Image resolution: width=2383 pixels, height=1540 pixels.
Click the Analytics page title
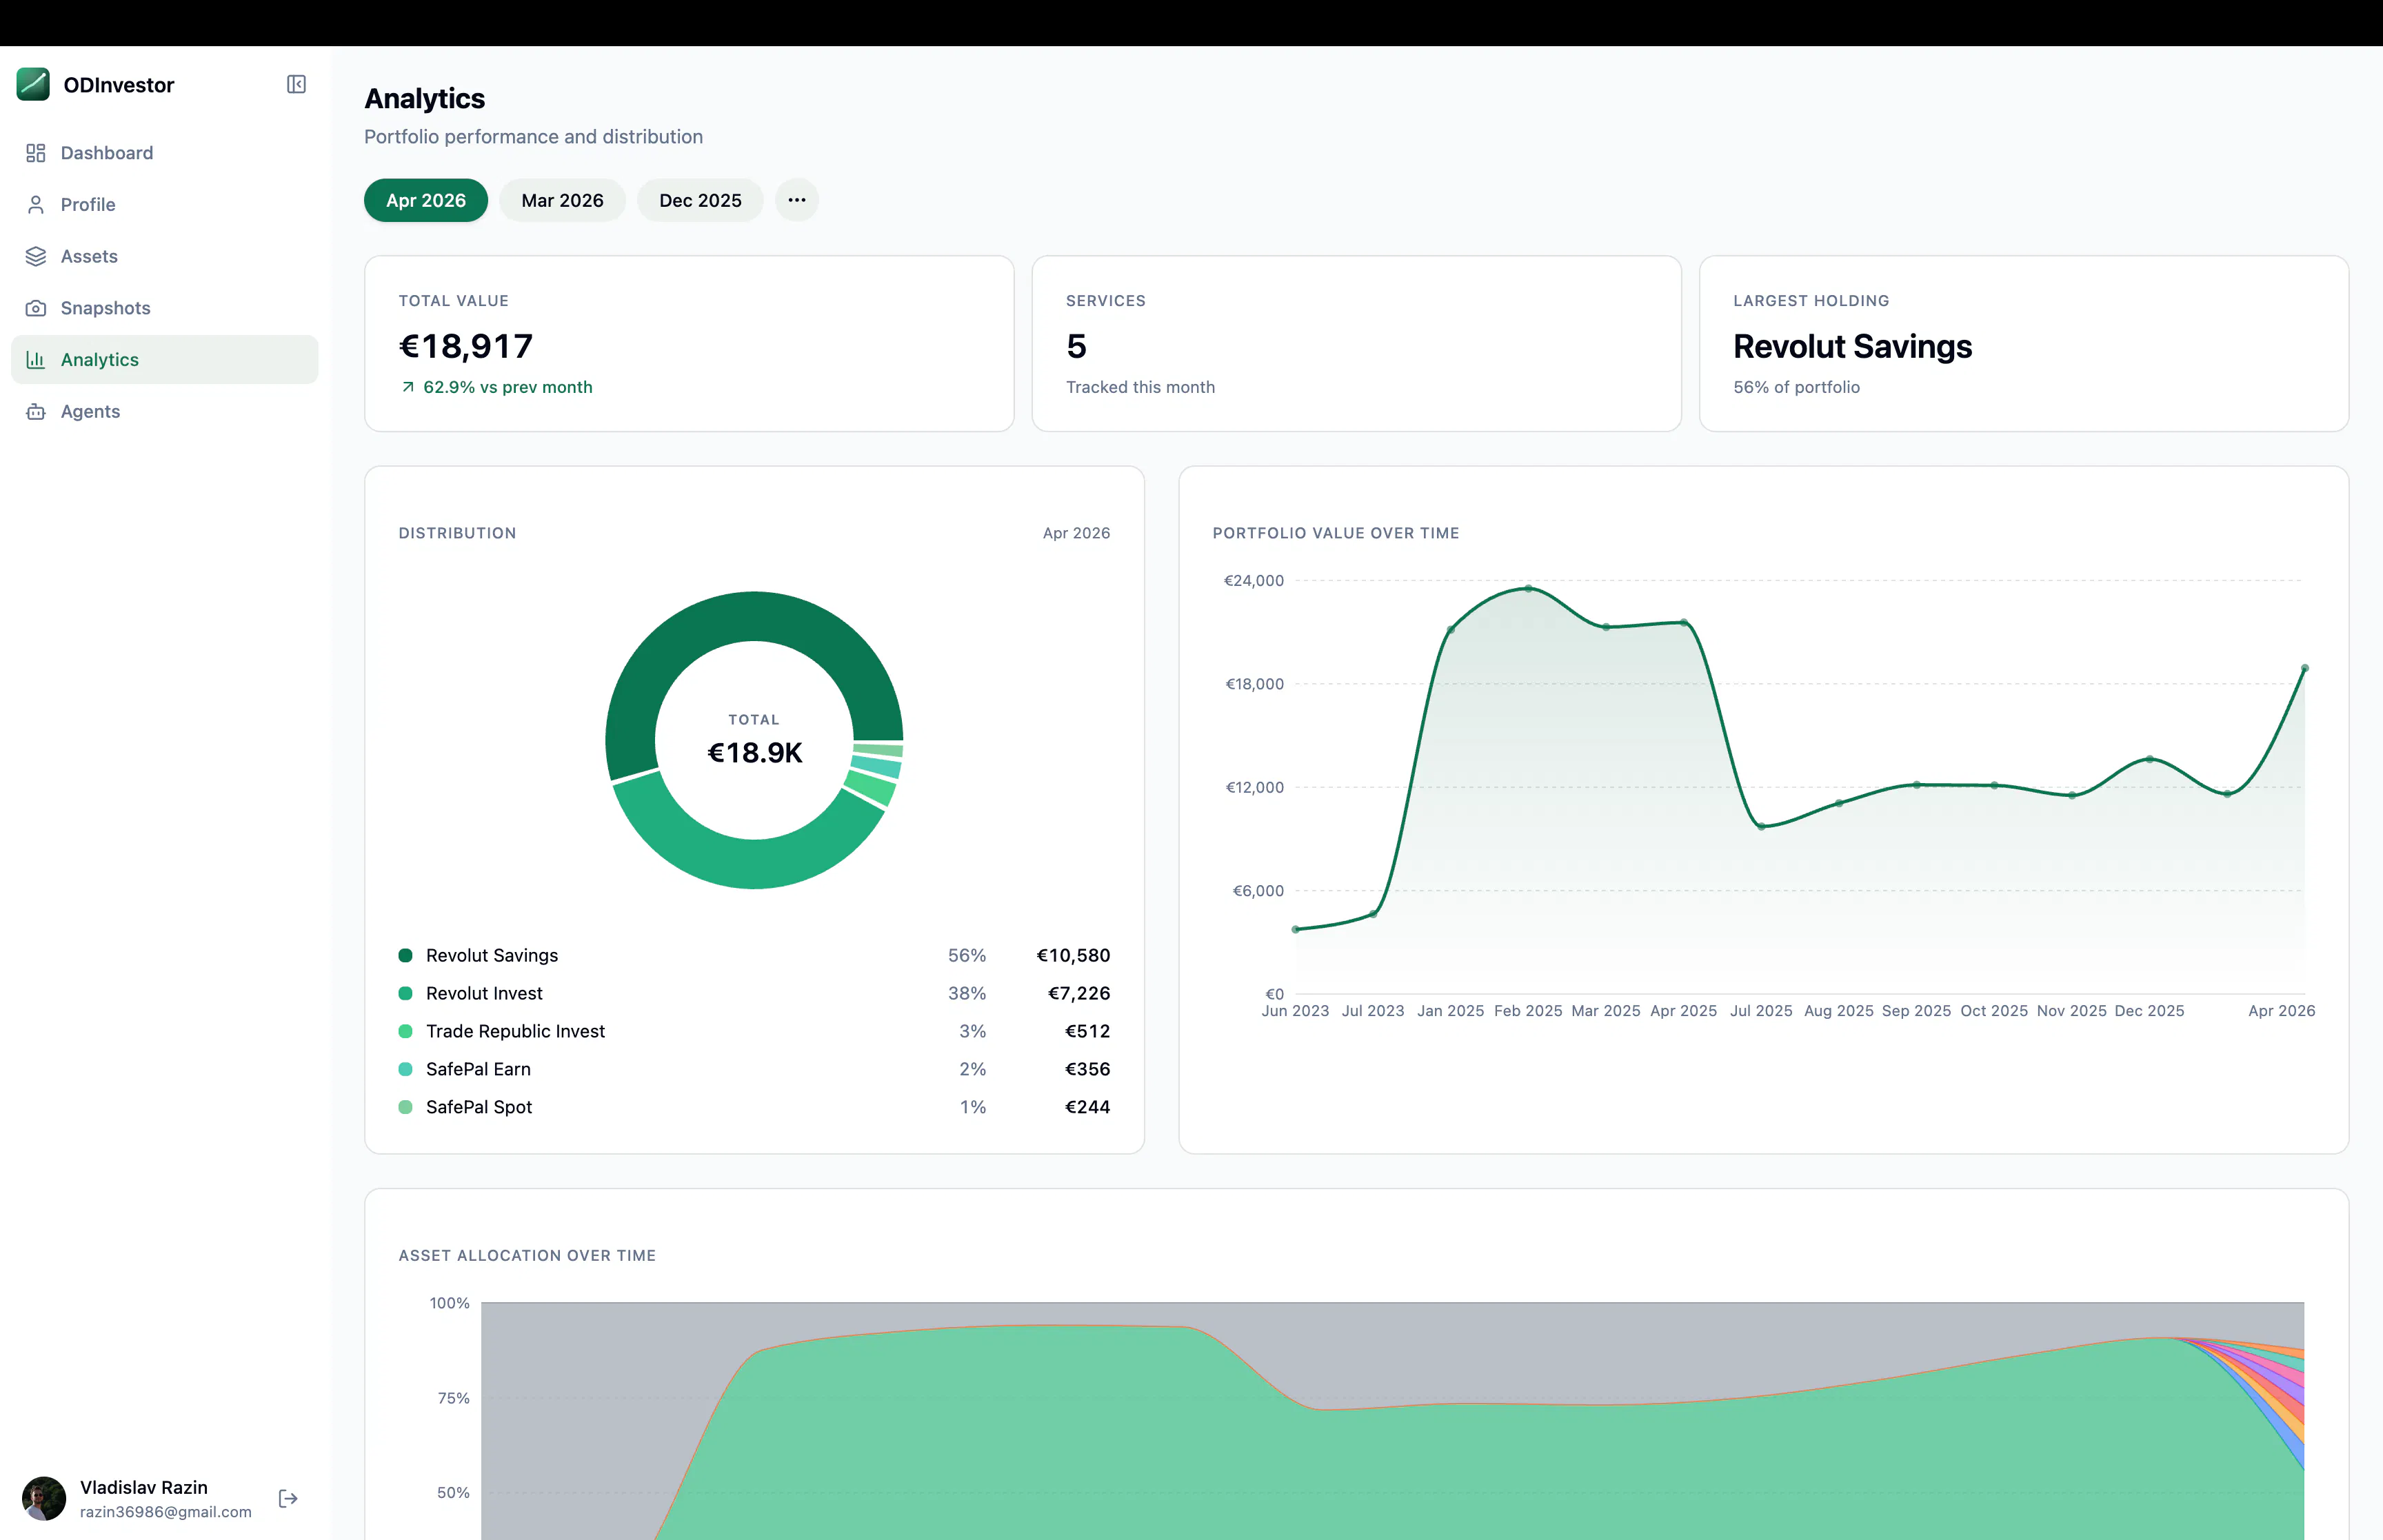[x=424, y=98]
